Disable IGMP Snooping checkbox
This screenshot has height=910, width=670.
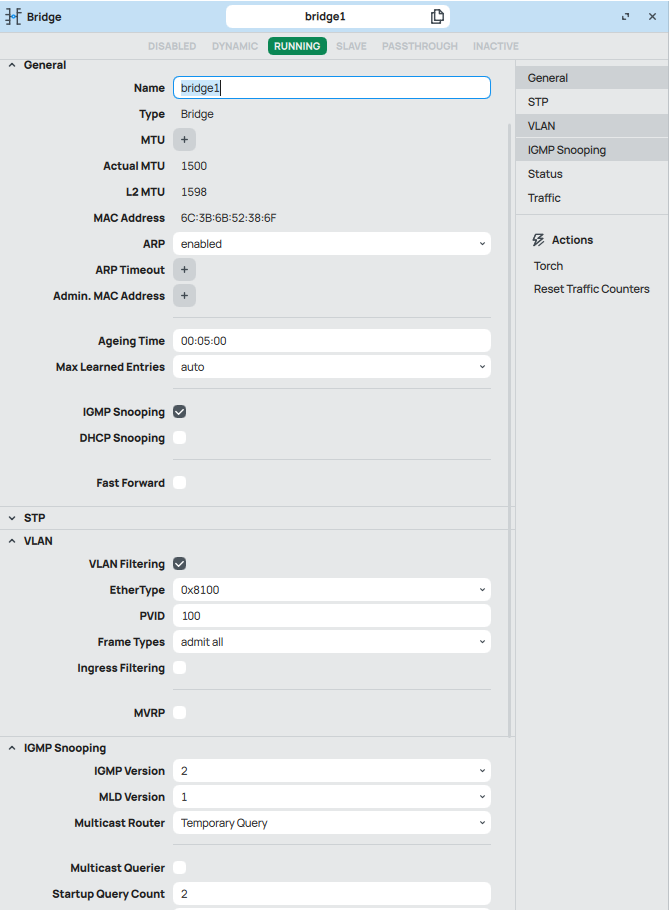180,412
